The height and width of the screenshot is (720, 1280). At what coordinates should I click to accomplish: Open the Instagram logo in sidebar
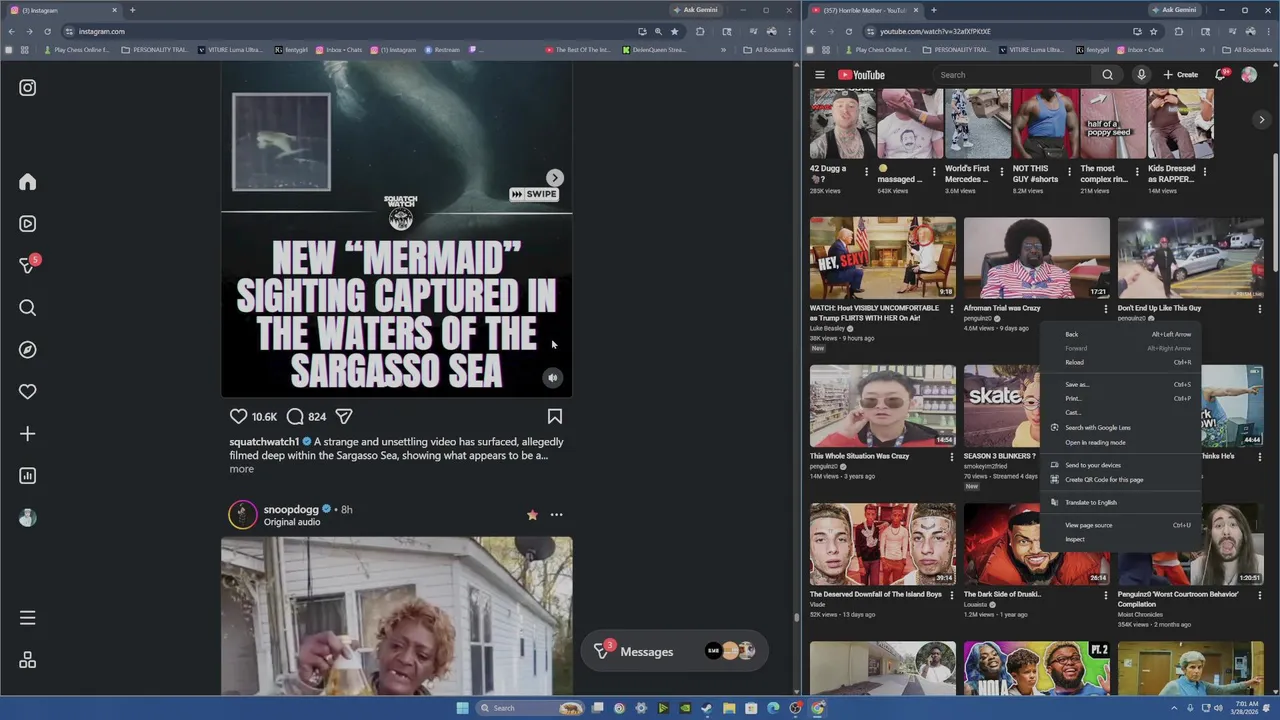tap(28, 88)
